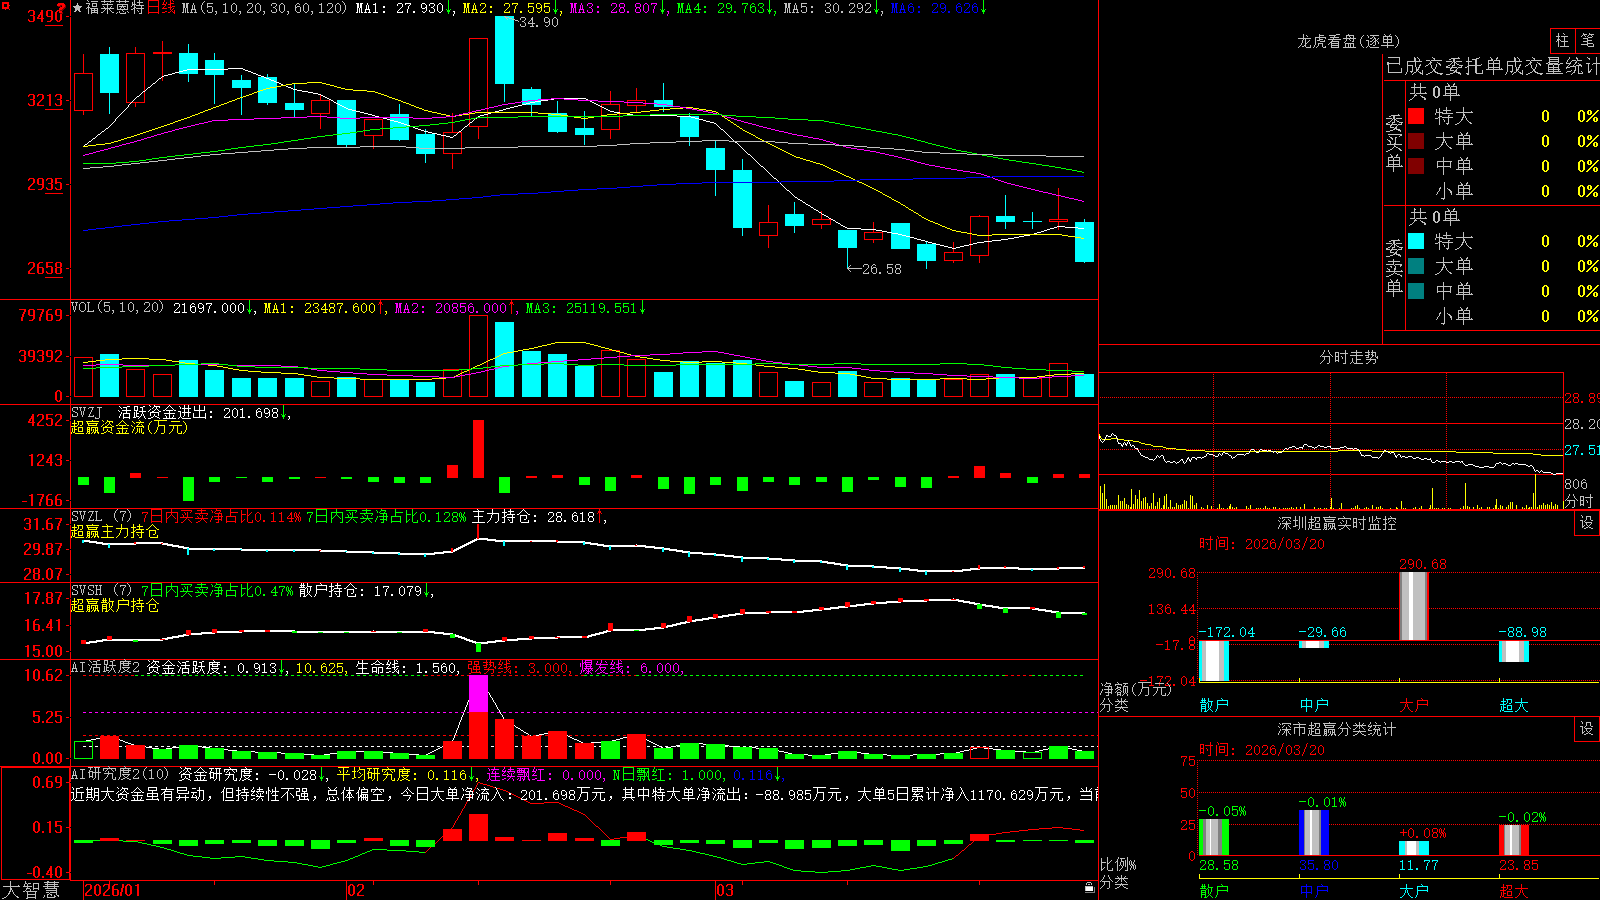Open the AI活跃度2 indicator header
1600x900 pixels.
point(106,668)
